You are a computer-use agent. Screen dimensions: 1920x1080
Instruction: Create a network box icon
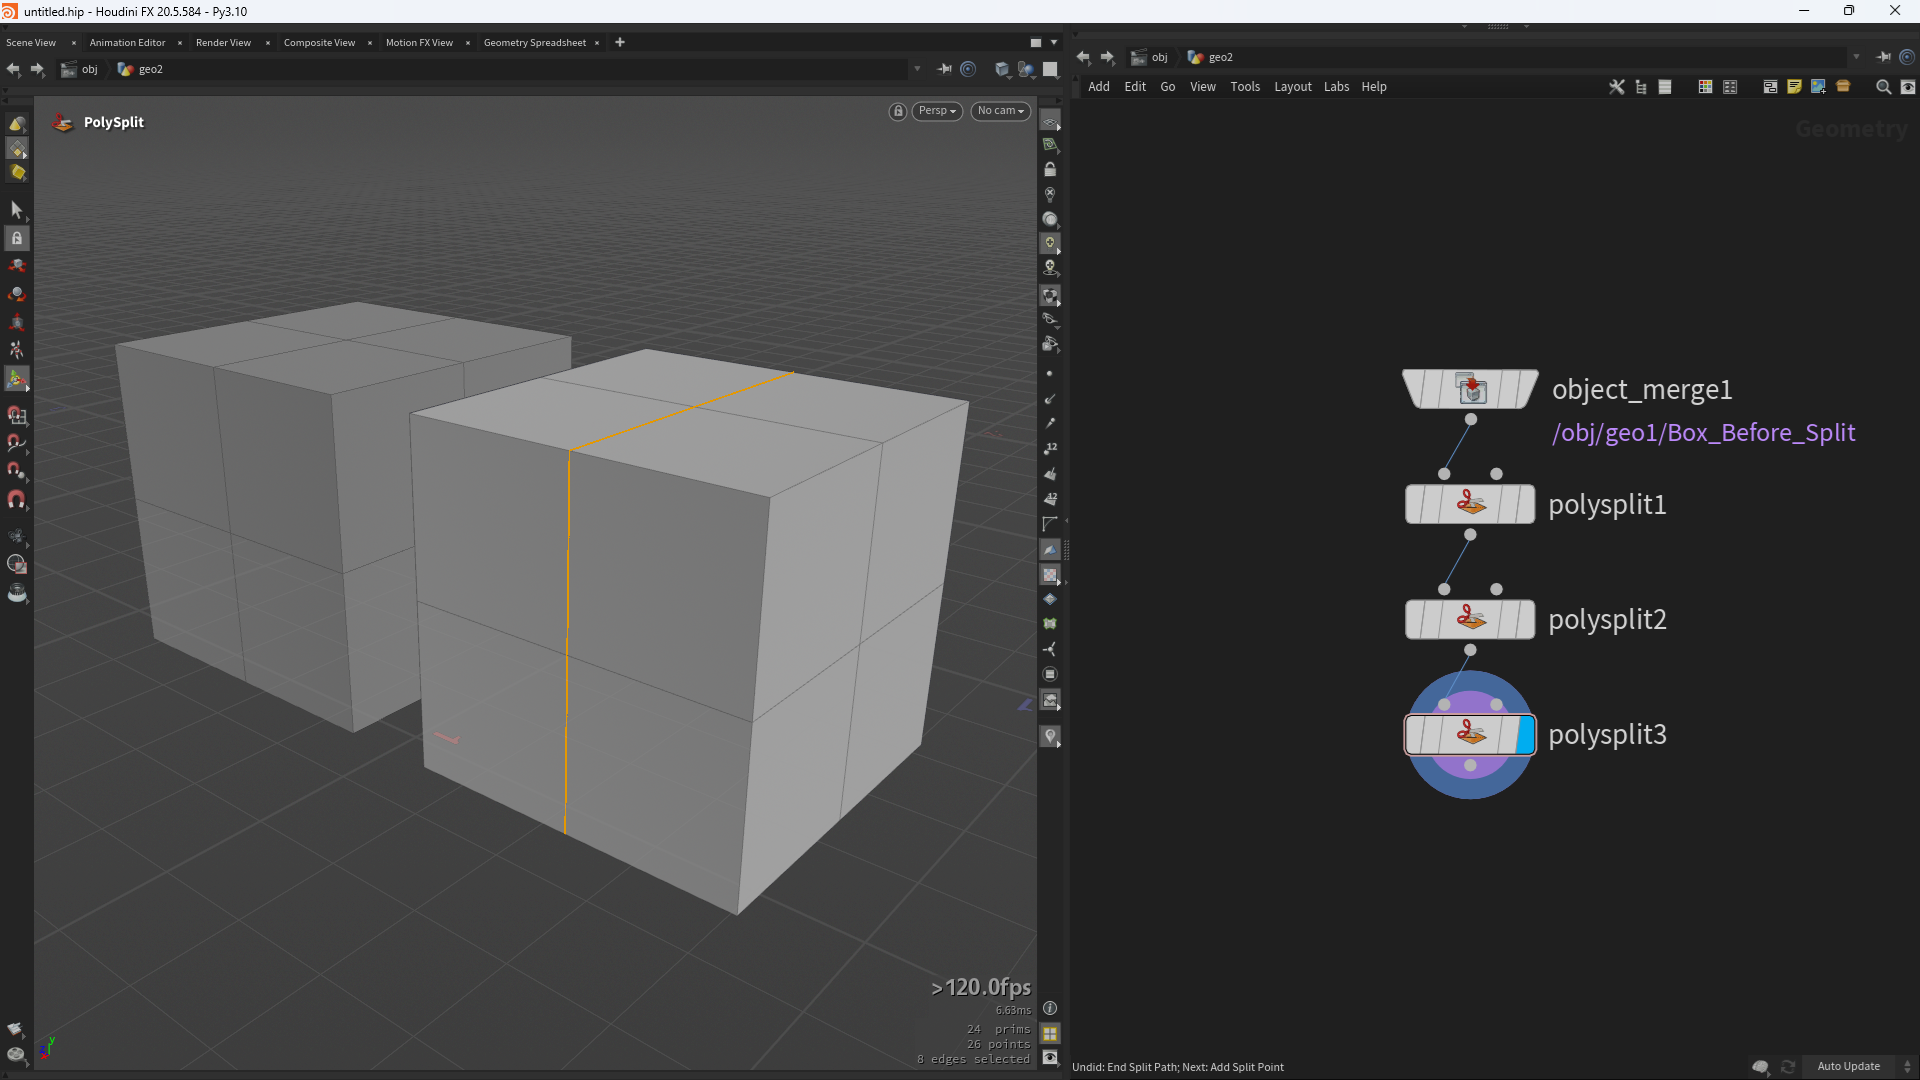click(x=1770, y=87)
